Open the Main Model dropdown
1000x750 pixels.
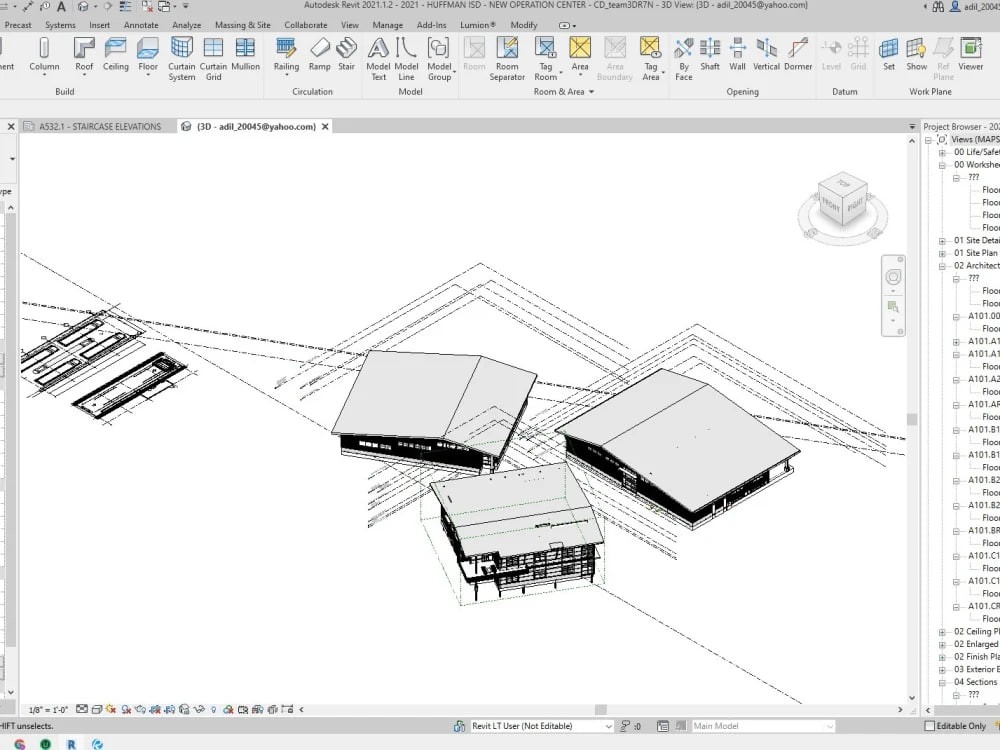831,726
